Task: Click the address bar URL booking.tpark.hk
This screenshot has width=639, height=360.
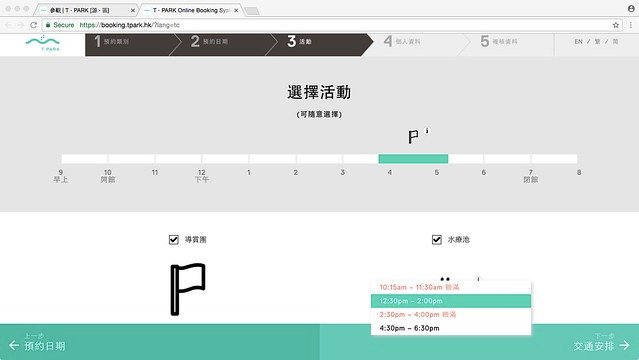Action: pos(129,25)
